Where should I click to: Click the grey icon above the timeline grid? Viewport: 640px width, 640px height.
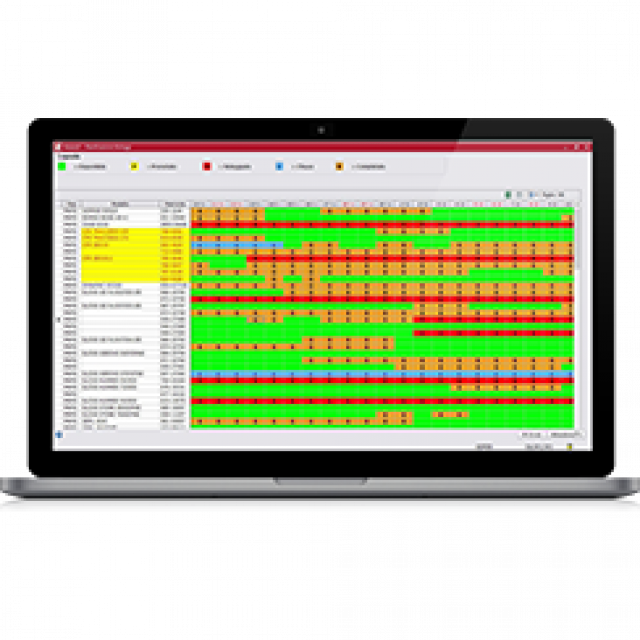coord(521,194)
